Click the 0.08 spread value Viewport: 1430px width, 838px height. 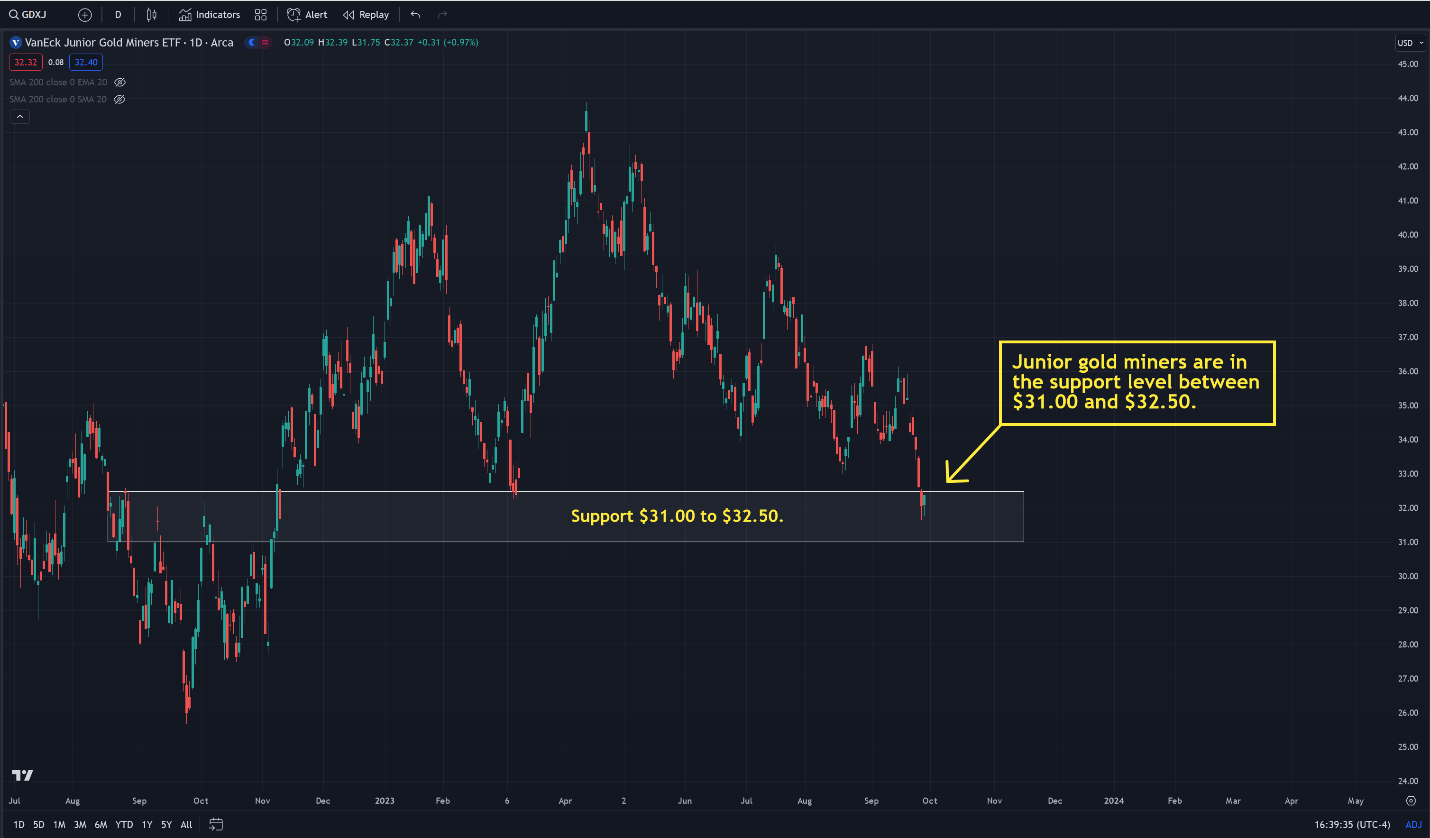[x=56, y=62]
